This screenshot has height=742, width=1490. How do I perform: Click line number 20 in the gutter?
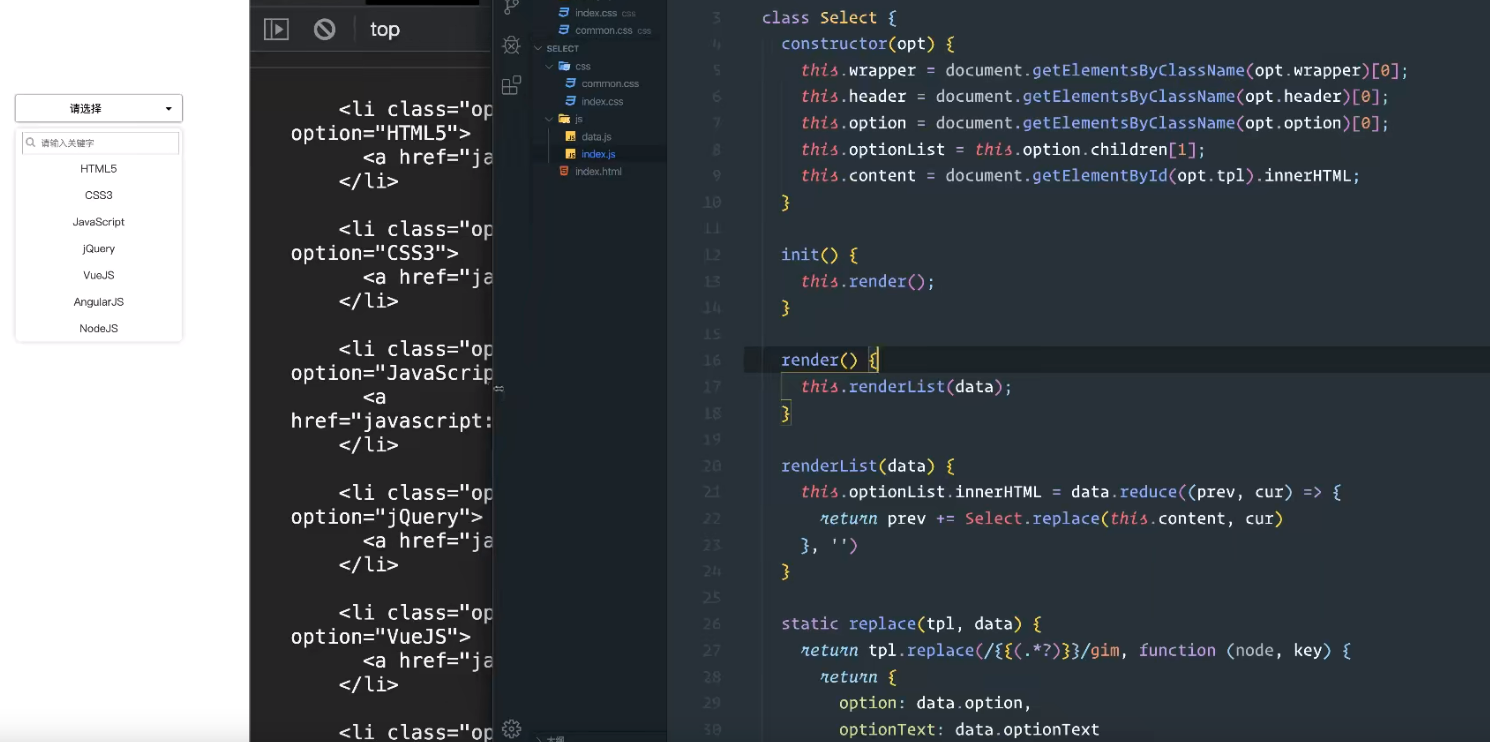[712, 466]
